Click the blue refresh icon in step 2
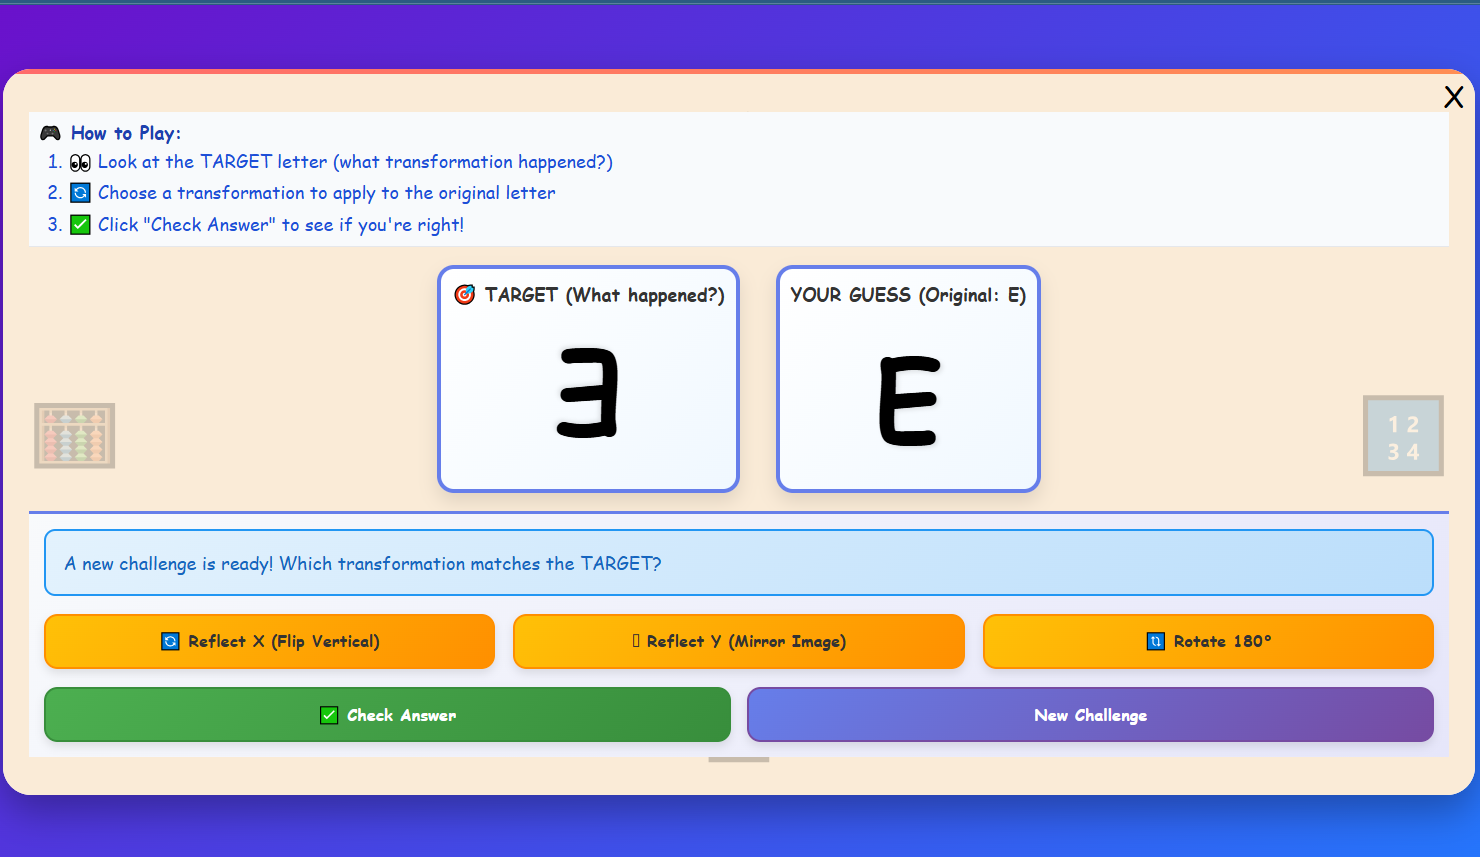Screen dimensions: 1480x857 (80, 193)
